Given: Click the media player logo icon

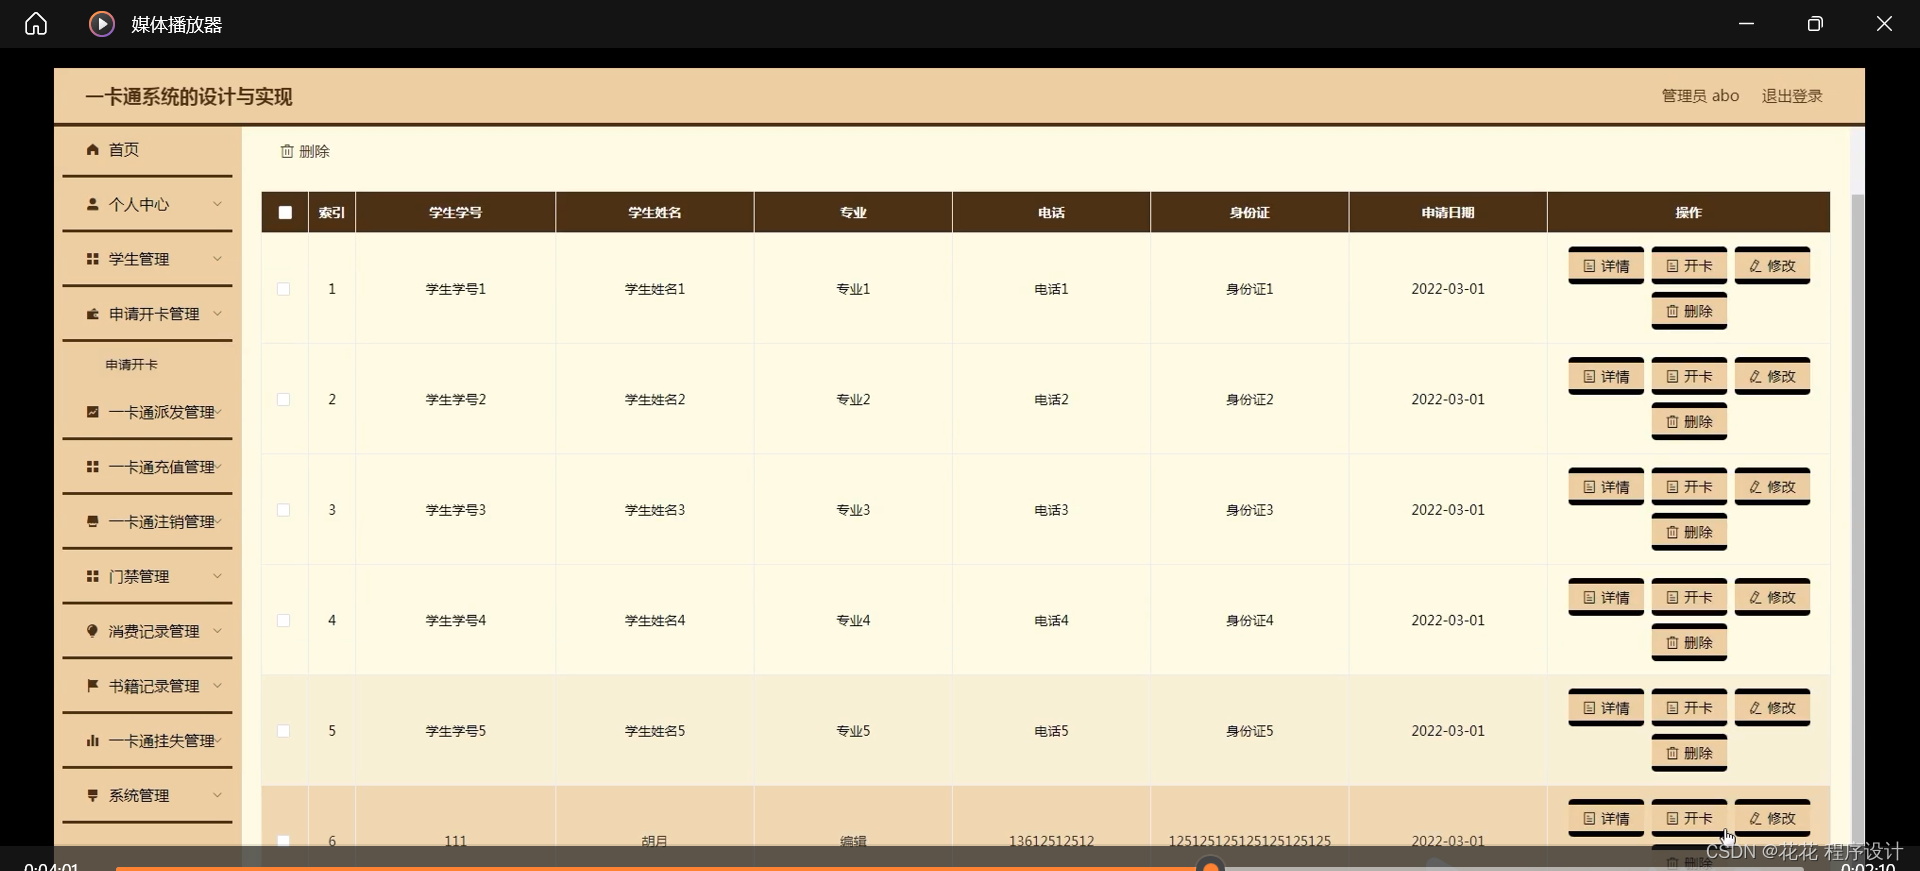Looking at the screenshot, I should 101,23.
